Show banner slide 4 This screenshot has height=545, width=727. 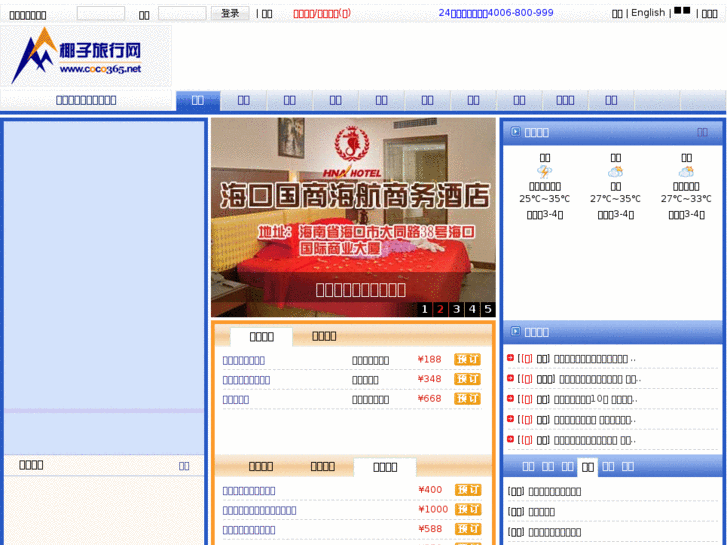(x=472, y=309)
